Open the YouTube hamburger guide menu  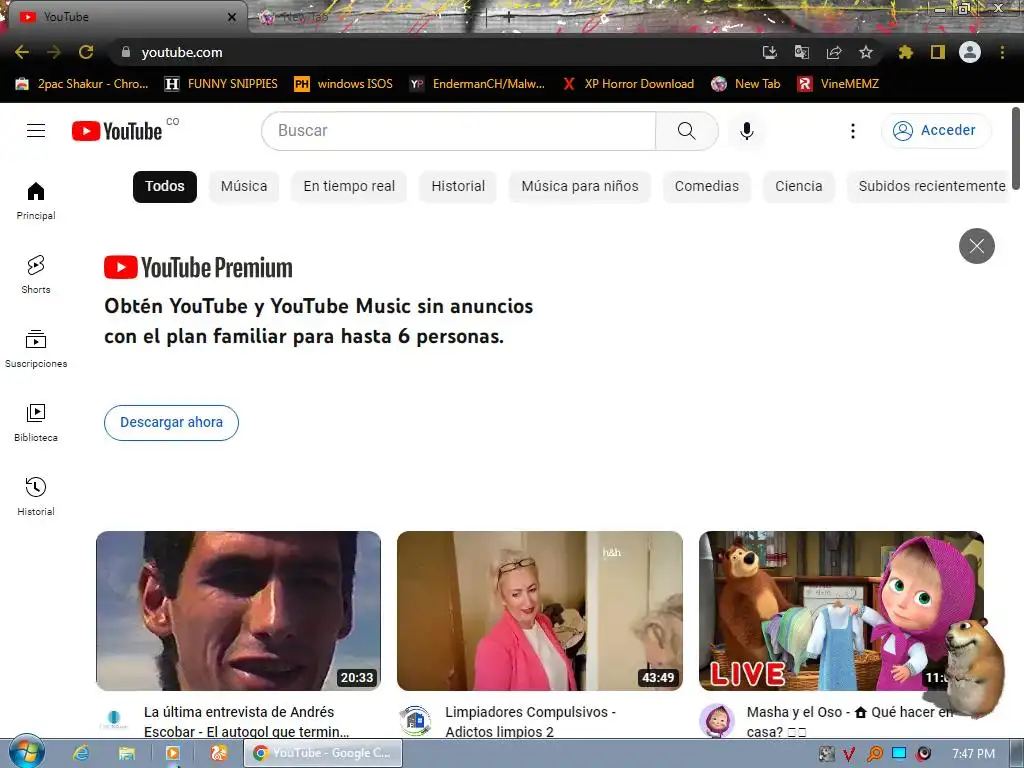tap(36, 131)
